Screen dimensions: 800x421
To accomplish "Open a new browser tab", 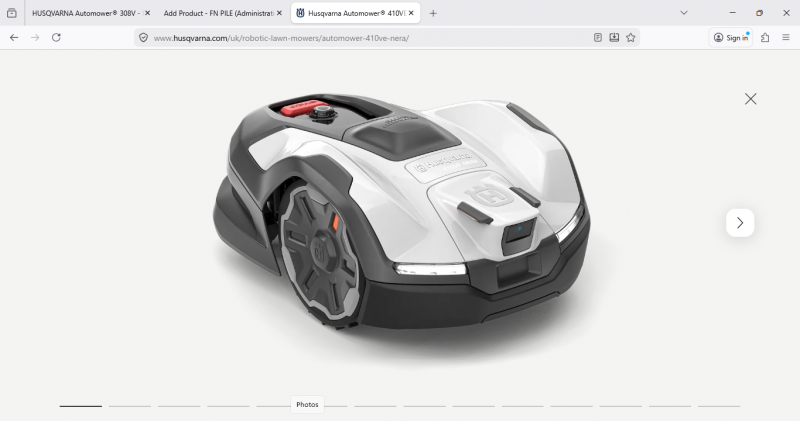I will 433,13.
